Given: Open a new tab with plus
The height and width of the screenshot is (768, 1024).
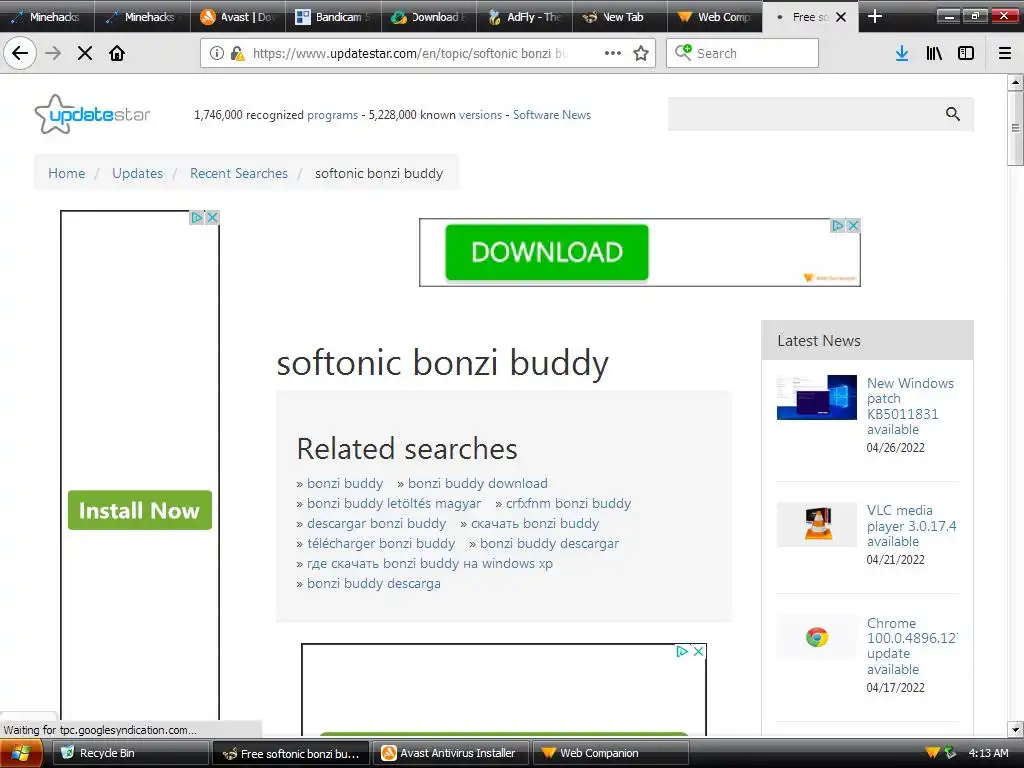Looking at the screenshot, I should 875,16.
